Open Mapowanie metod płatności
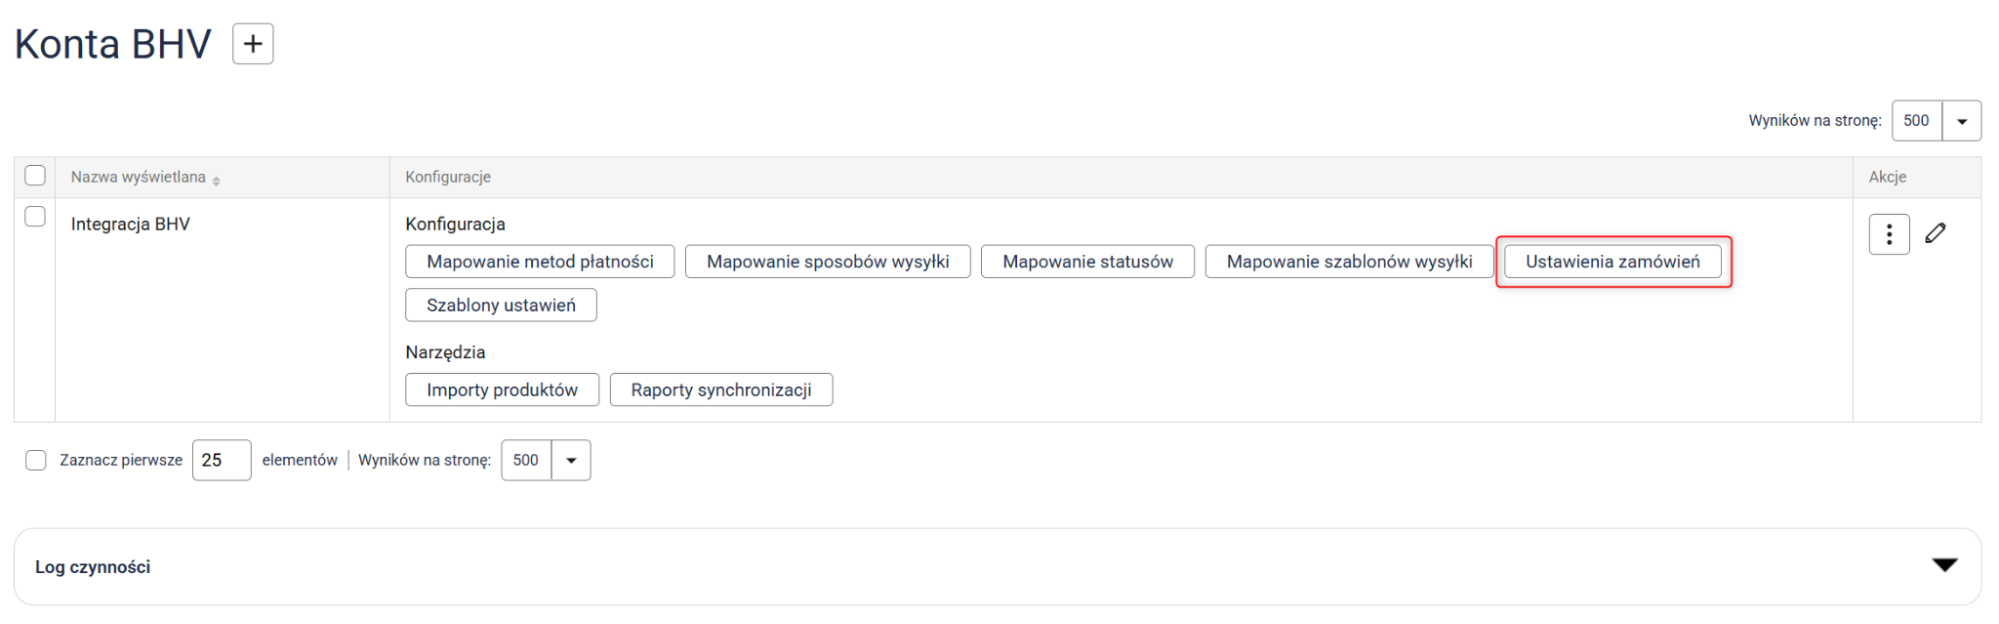 539,262
